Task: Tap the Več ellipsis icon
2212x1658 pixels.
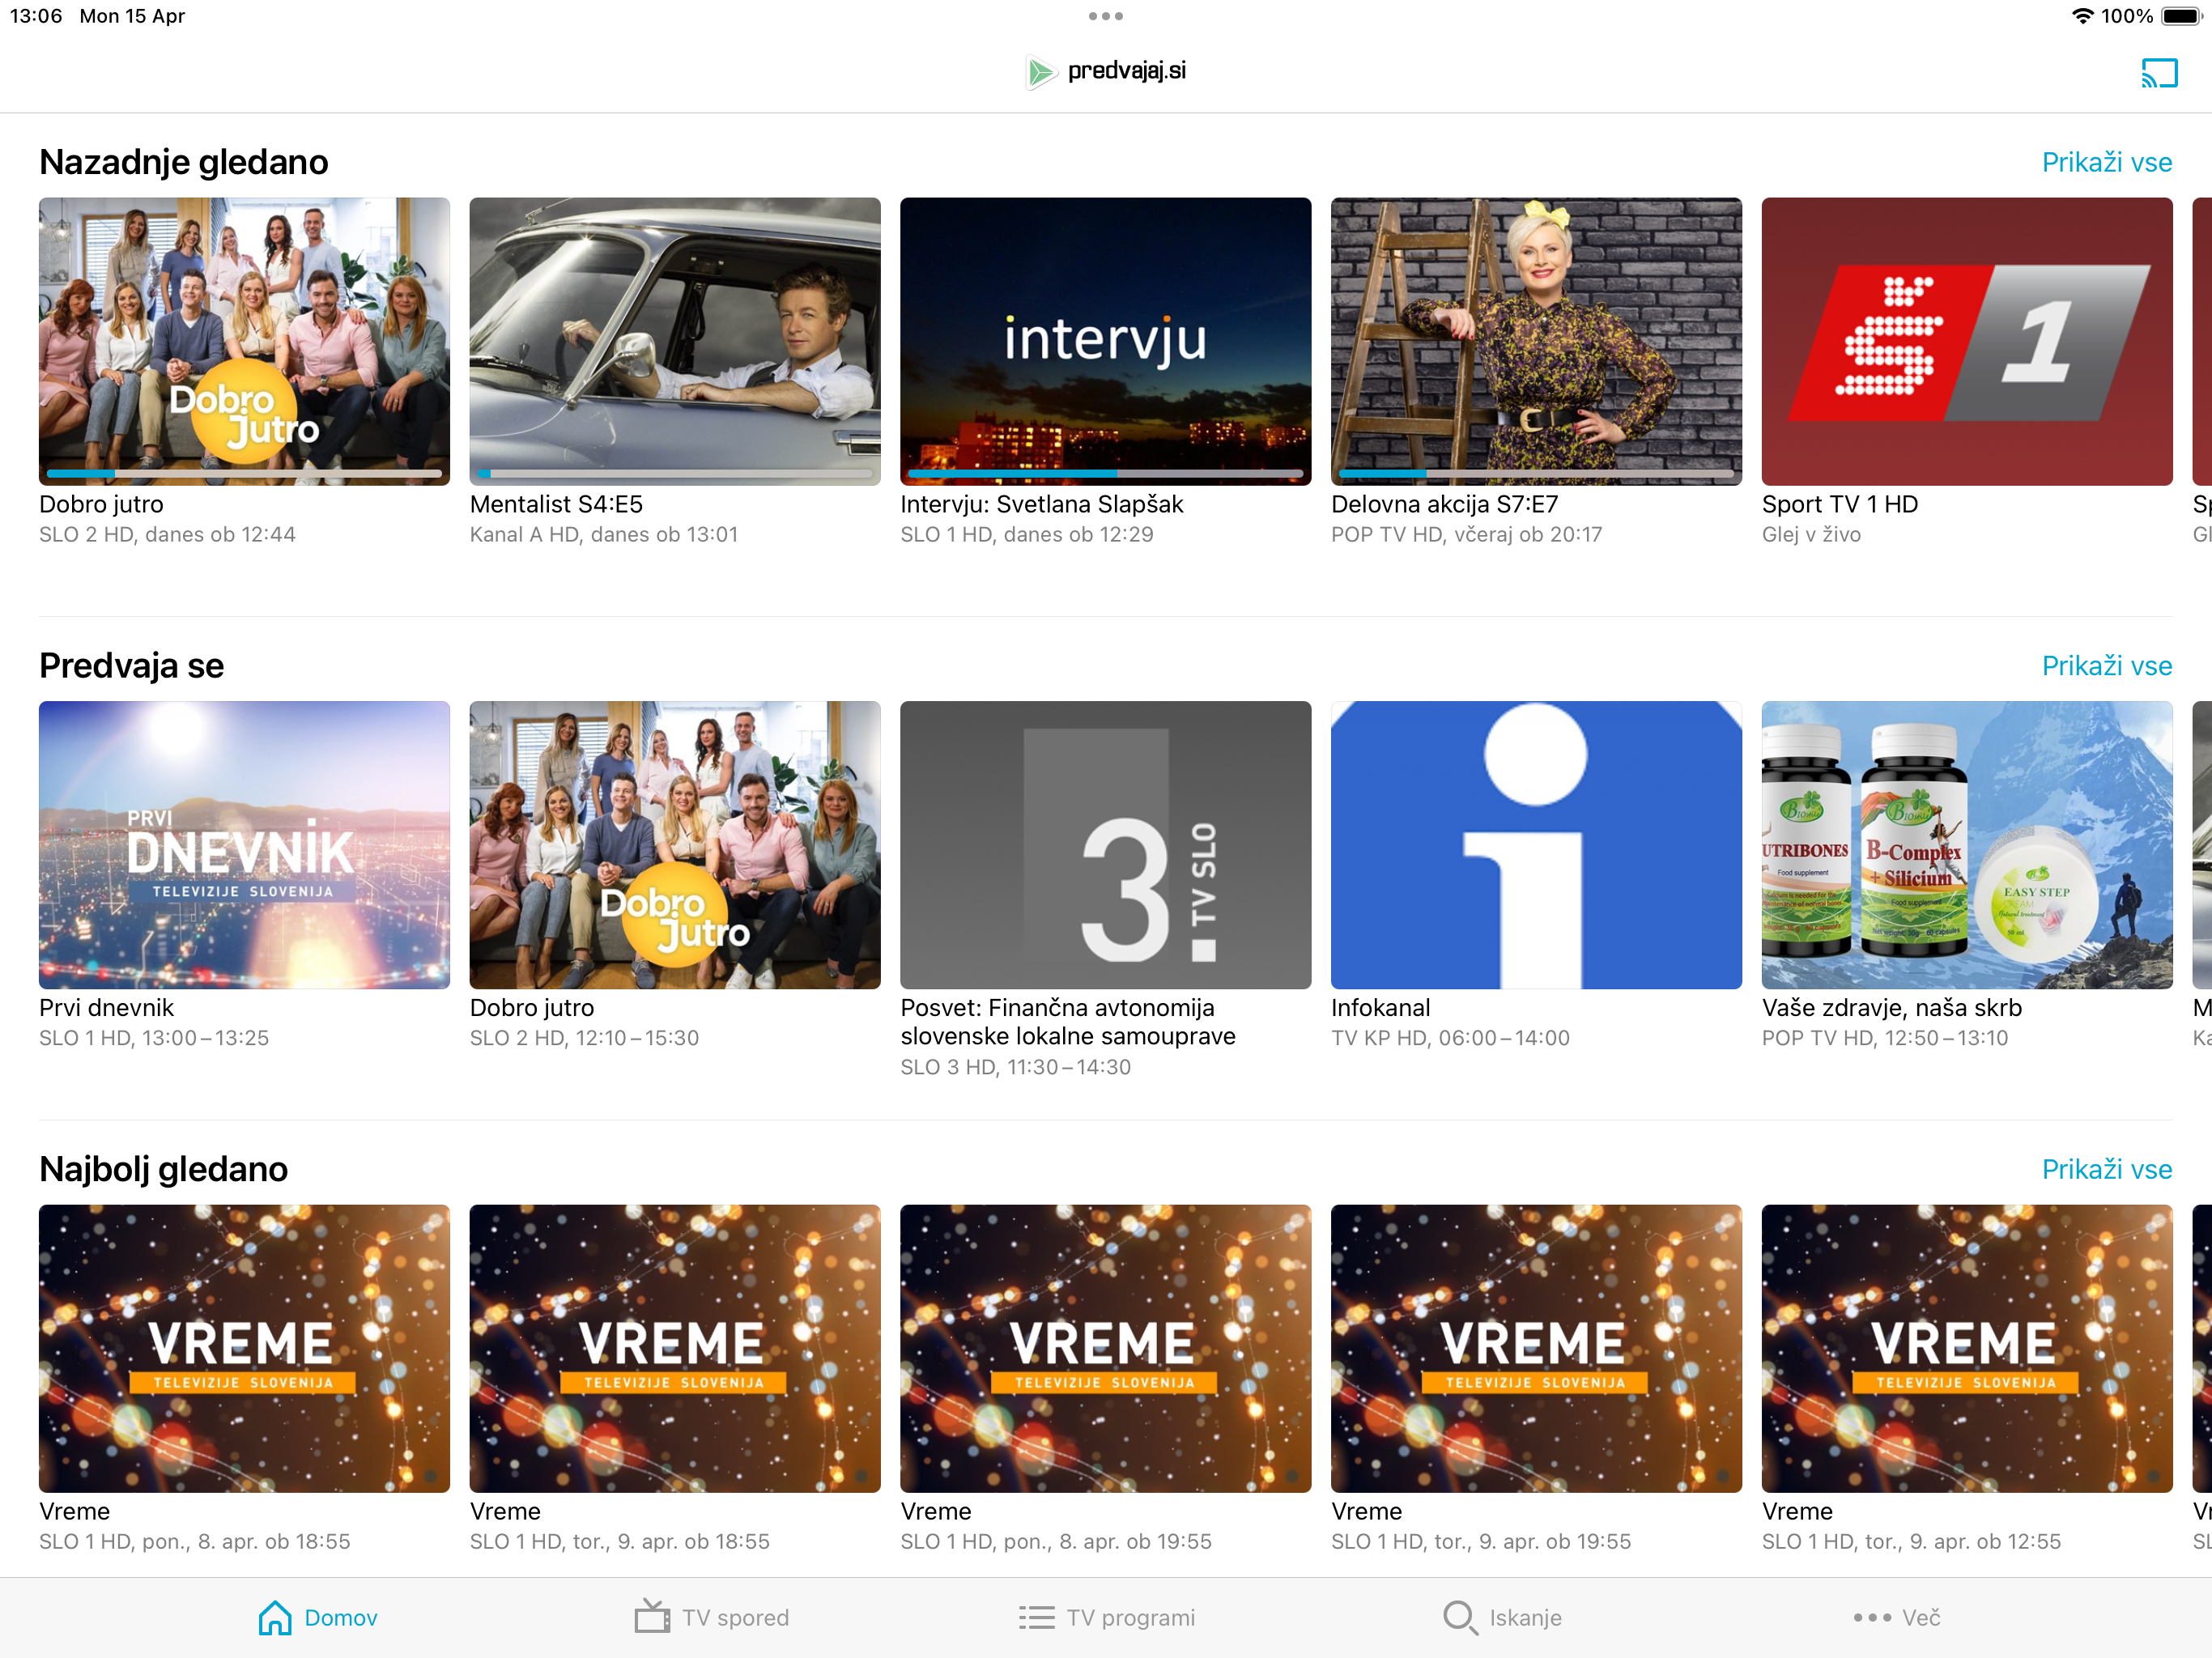Action: (1872, 1617)
